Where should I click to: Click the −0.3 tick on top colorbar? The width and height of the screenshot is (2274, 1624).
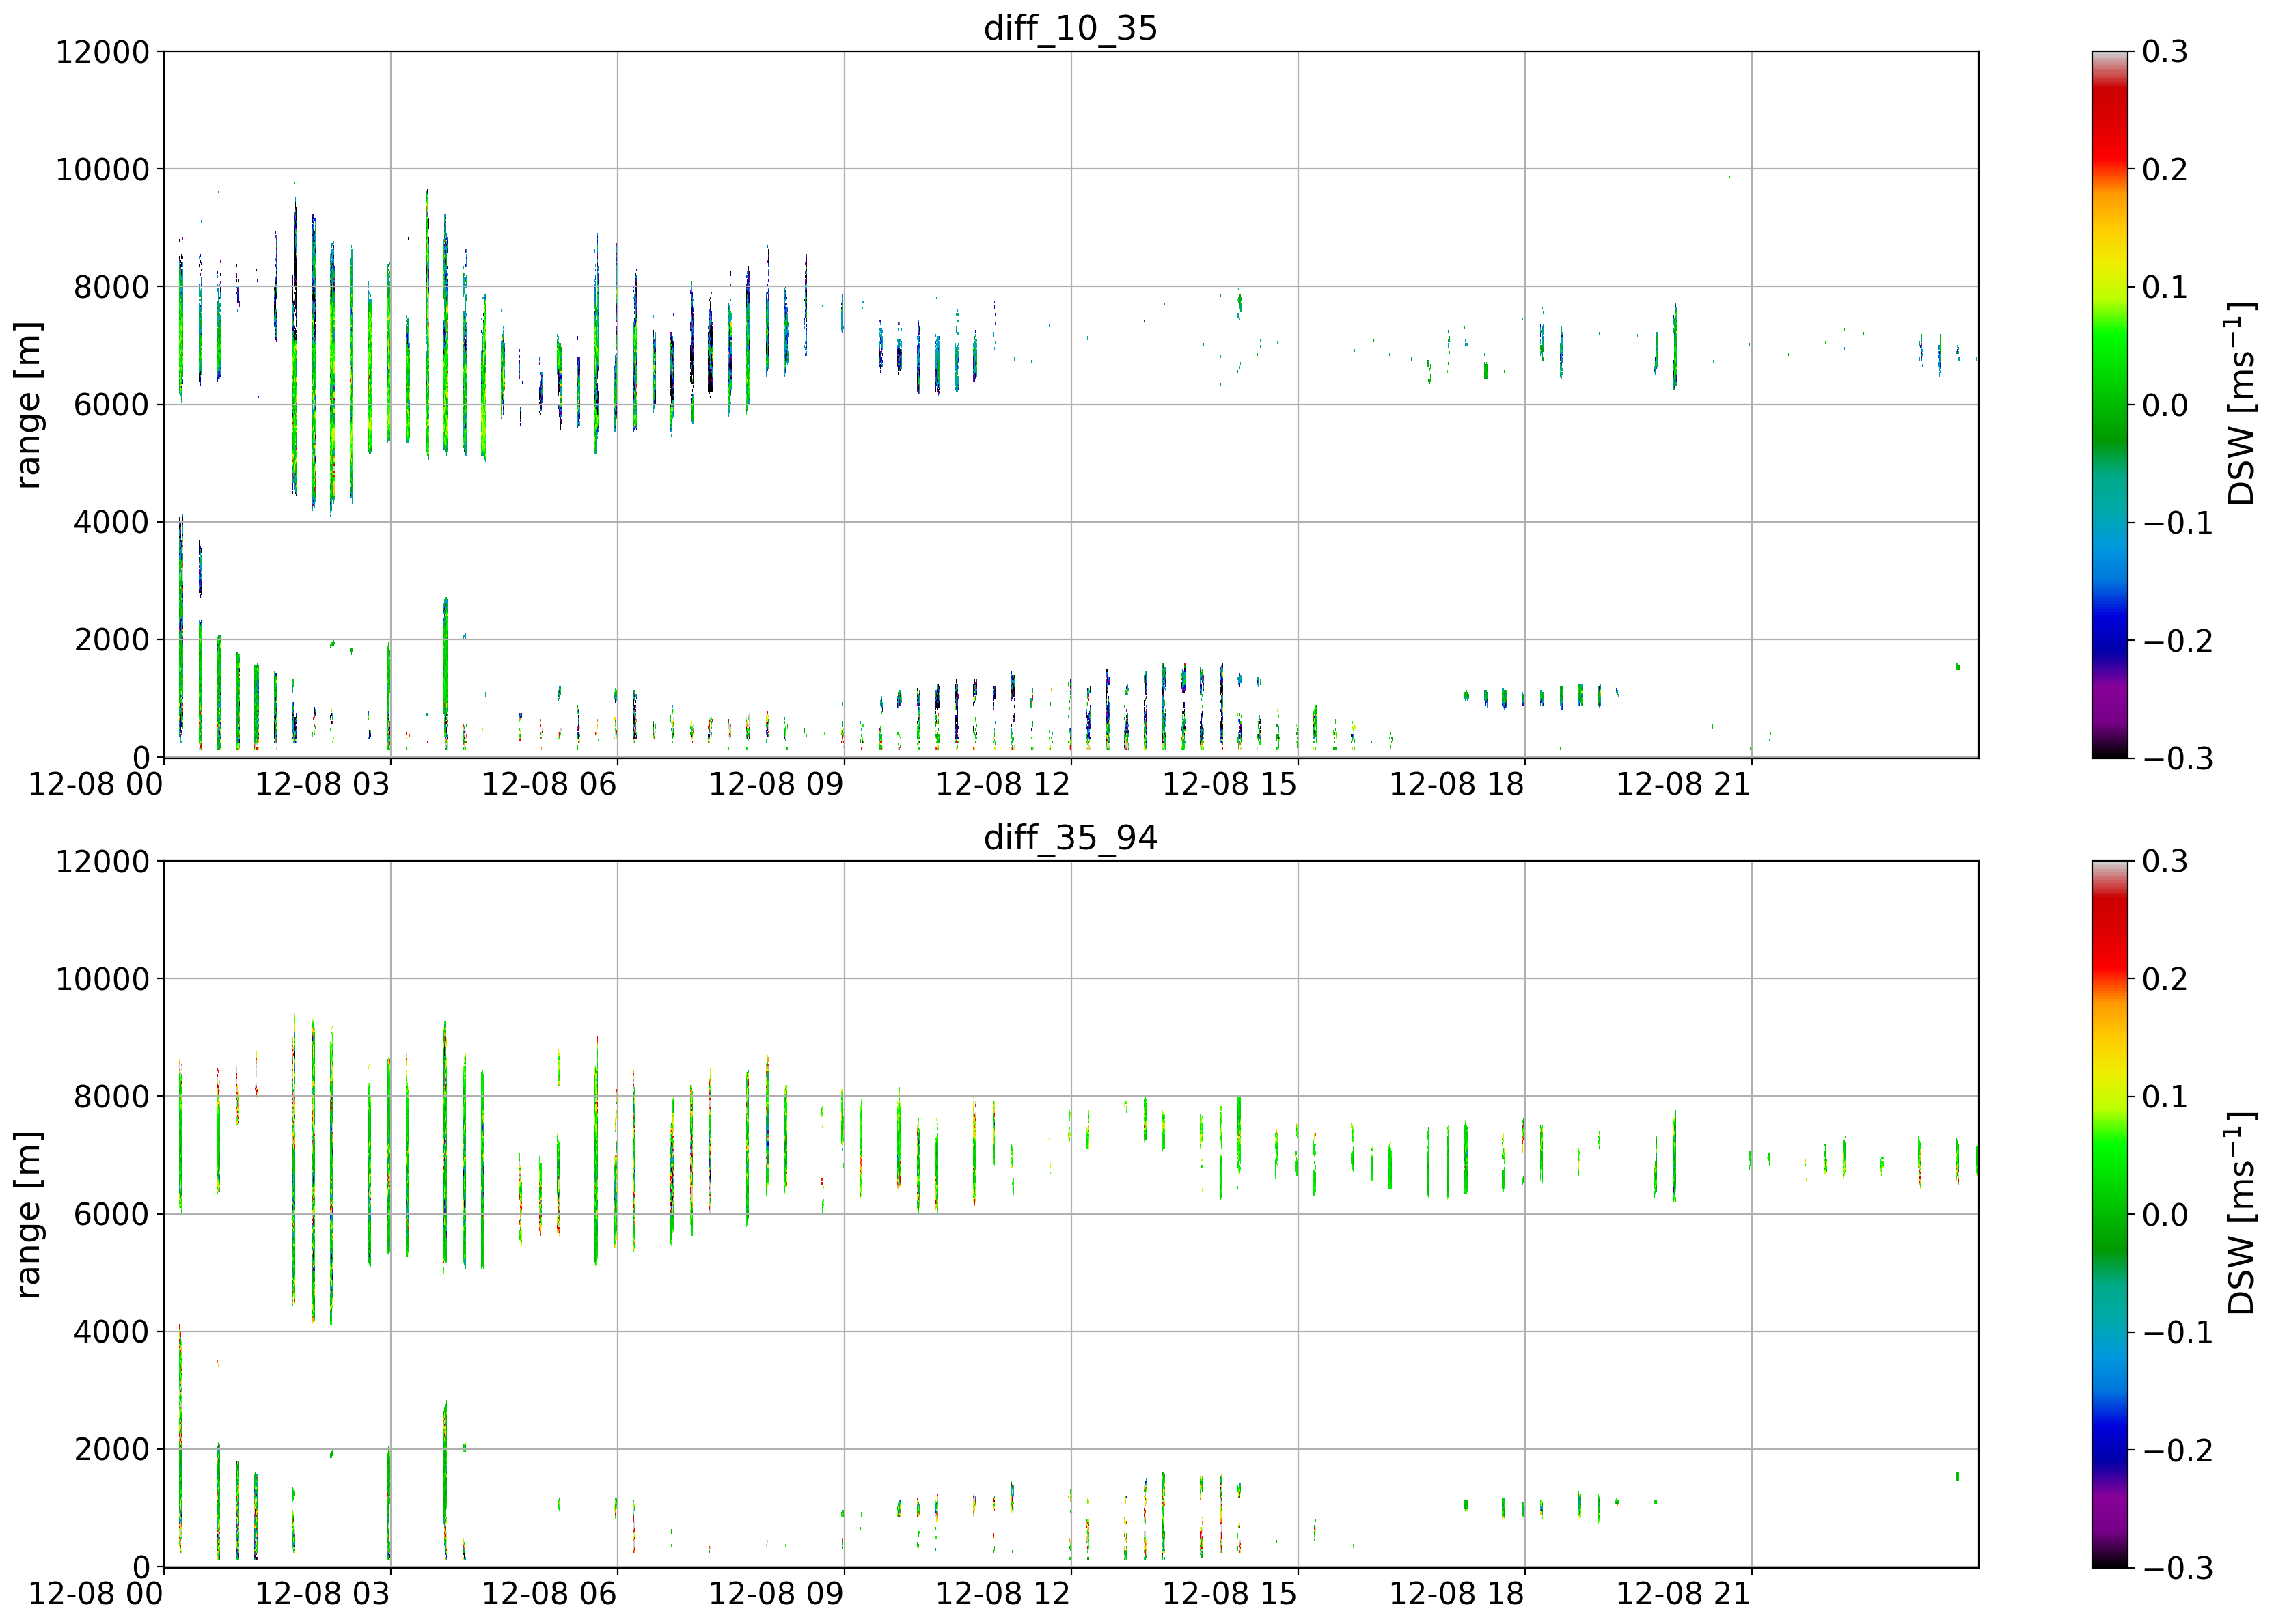(2177, 758)
